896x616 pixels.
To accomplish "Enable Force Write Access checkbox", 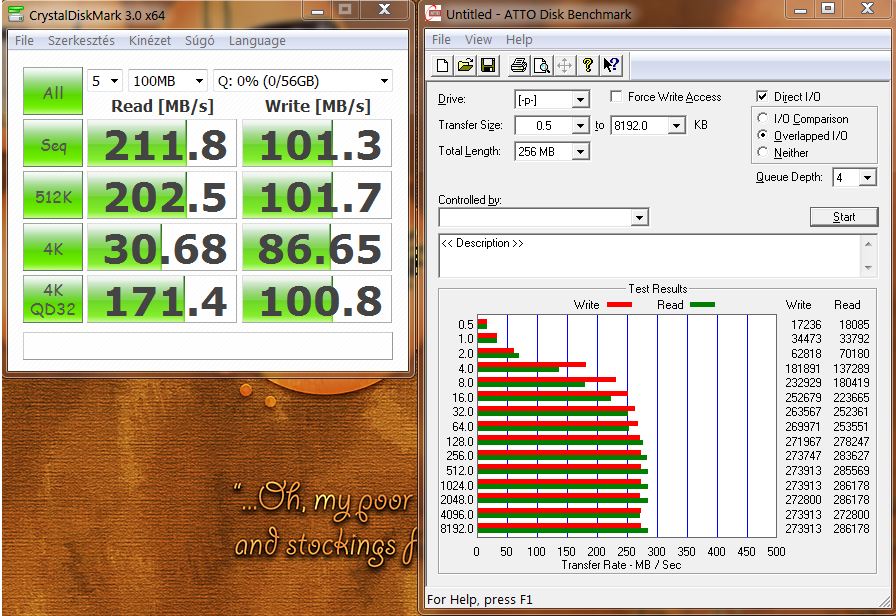I will tap(616, 97).
